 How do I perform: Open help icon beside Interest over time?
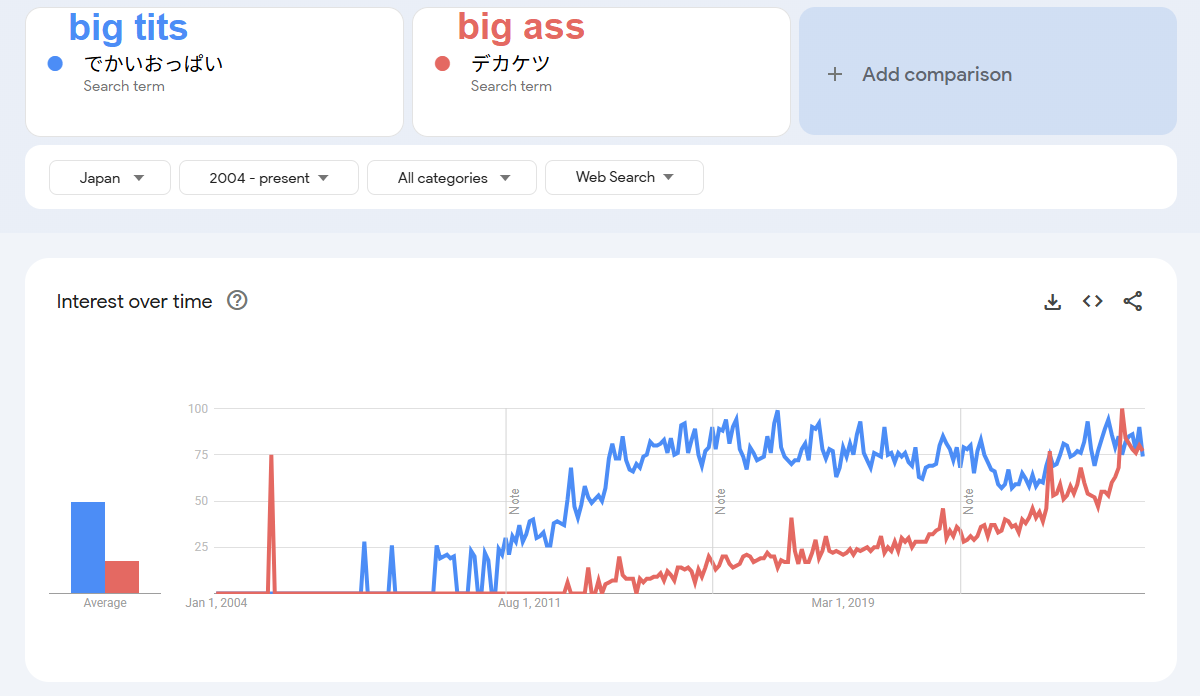pos(237,300)
